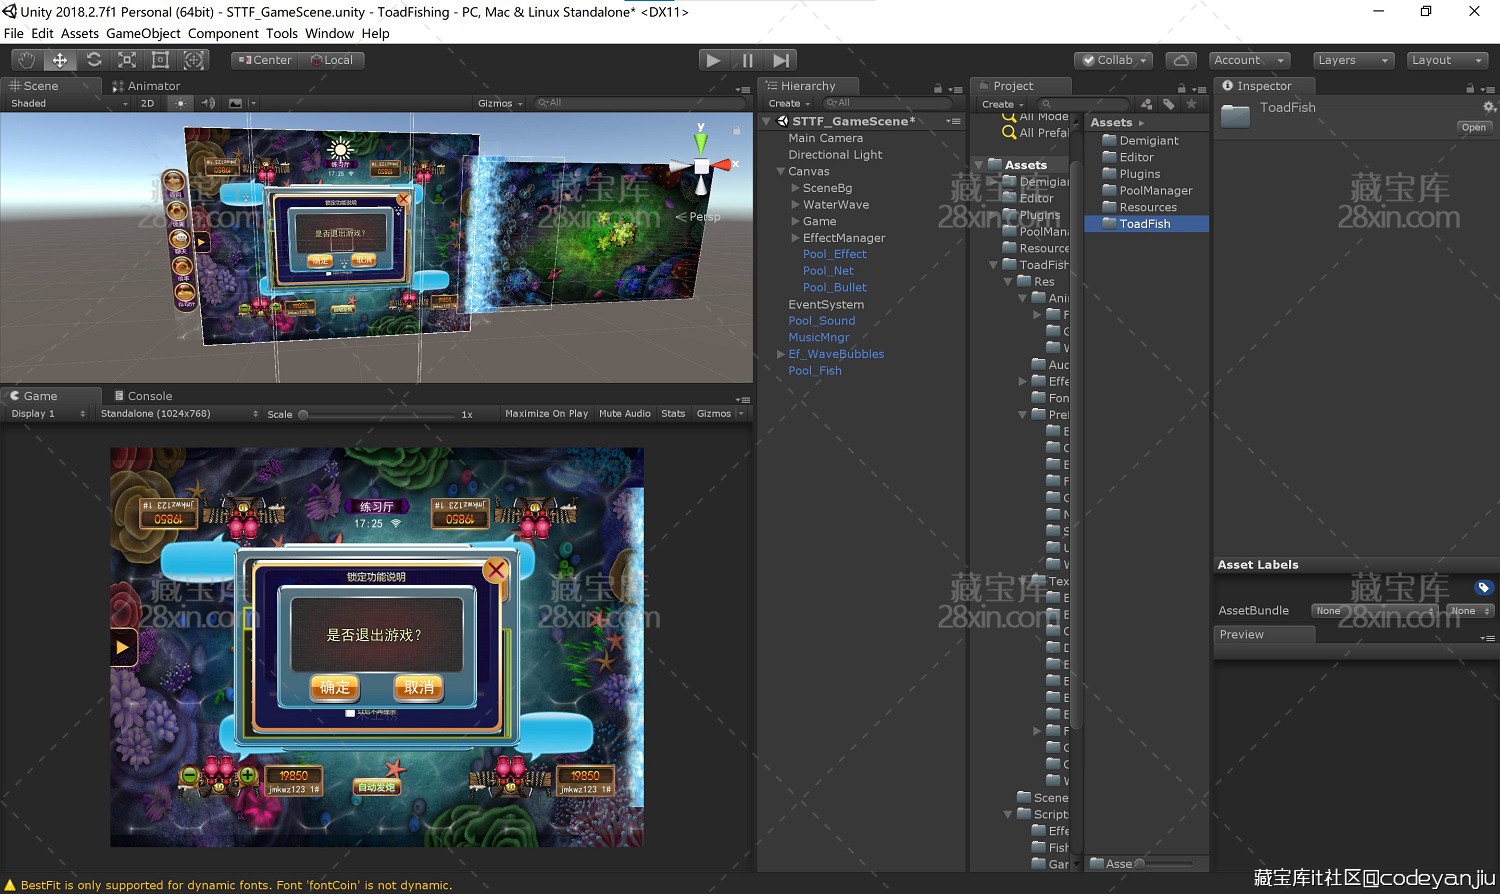The height and width of the screenshot is (894, 1500).
Task: Click the Step frame button
Action: point(781,60)
